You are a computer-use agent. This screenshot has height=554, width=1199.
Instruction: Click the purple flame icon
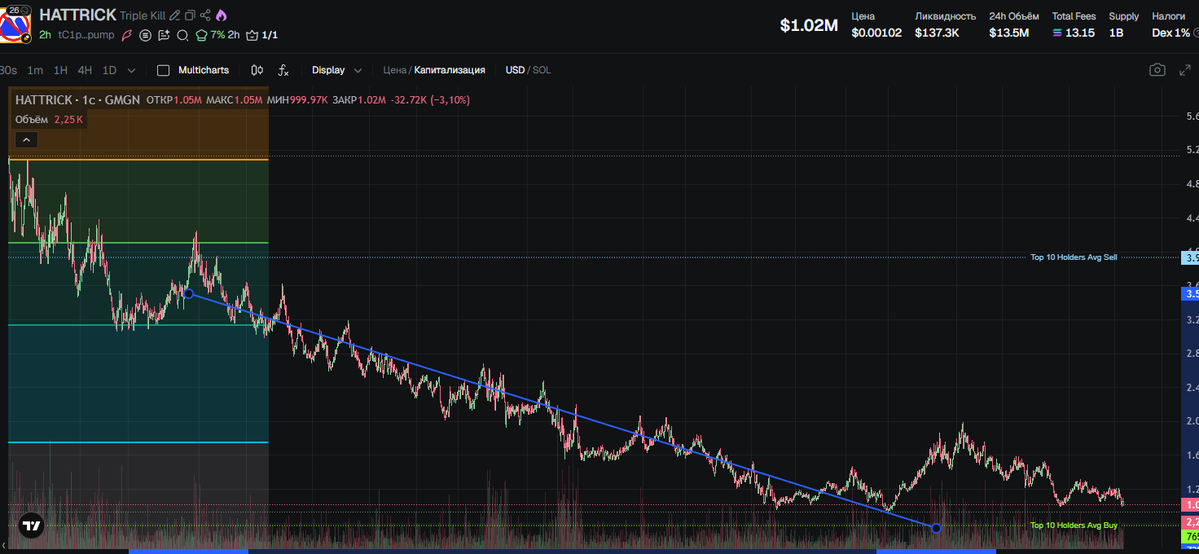click(x=221, y=16)
